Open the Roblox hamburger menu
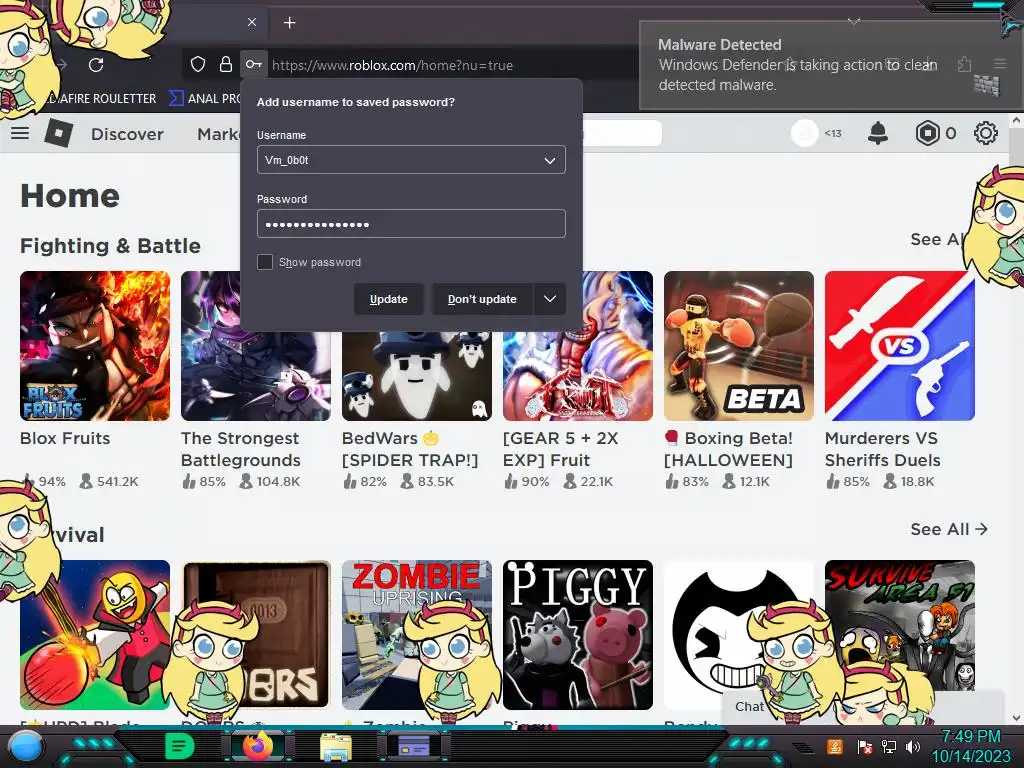The image size is (1024, 768). (20, 133)
